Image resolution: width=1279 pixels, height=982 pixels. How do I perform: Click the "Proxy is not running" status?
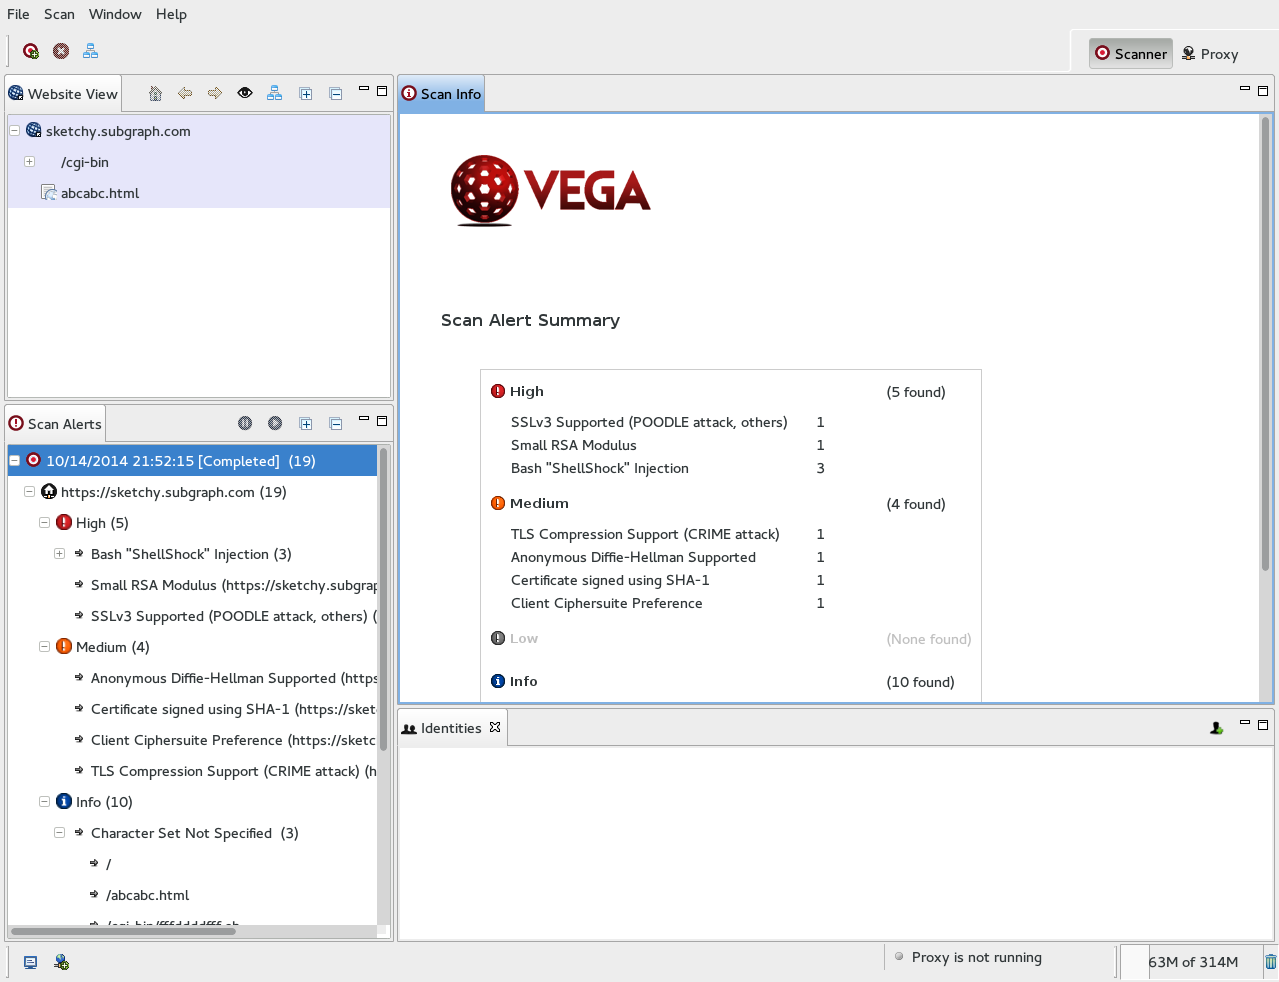point(977,957)
